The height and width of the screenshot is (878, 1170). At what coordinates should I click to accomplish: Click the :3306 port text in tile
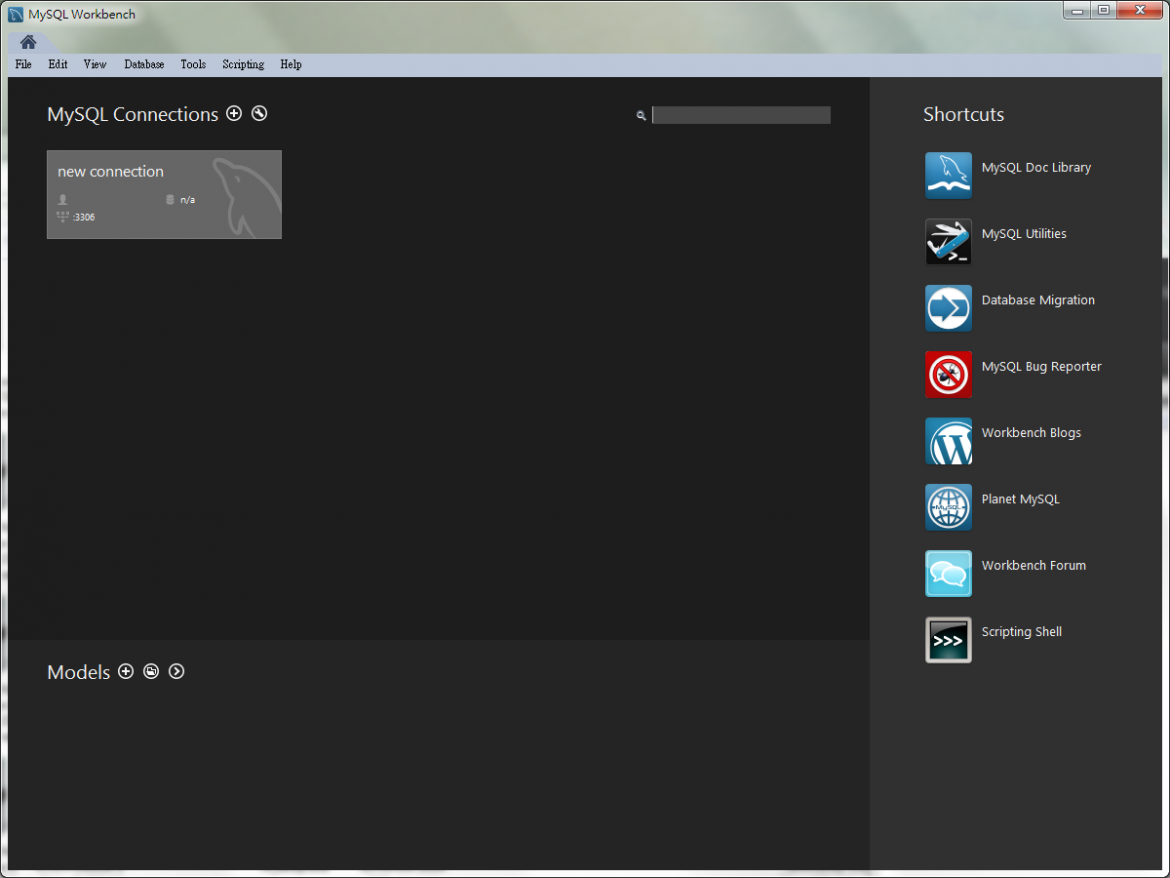click(84, 217)
